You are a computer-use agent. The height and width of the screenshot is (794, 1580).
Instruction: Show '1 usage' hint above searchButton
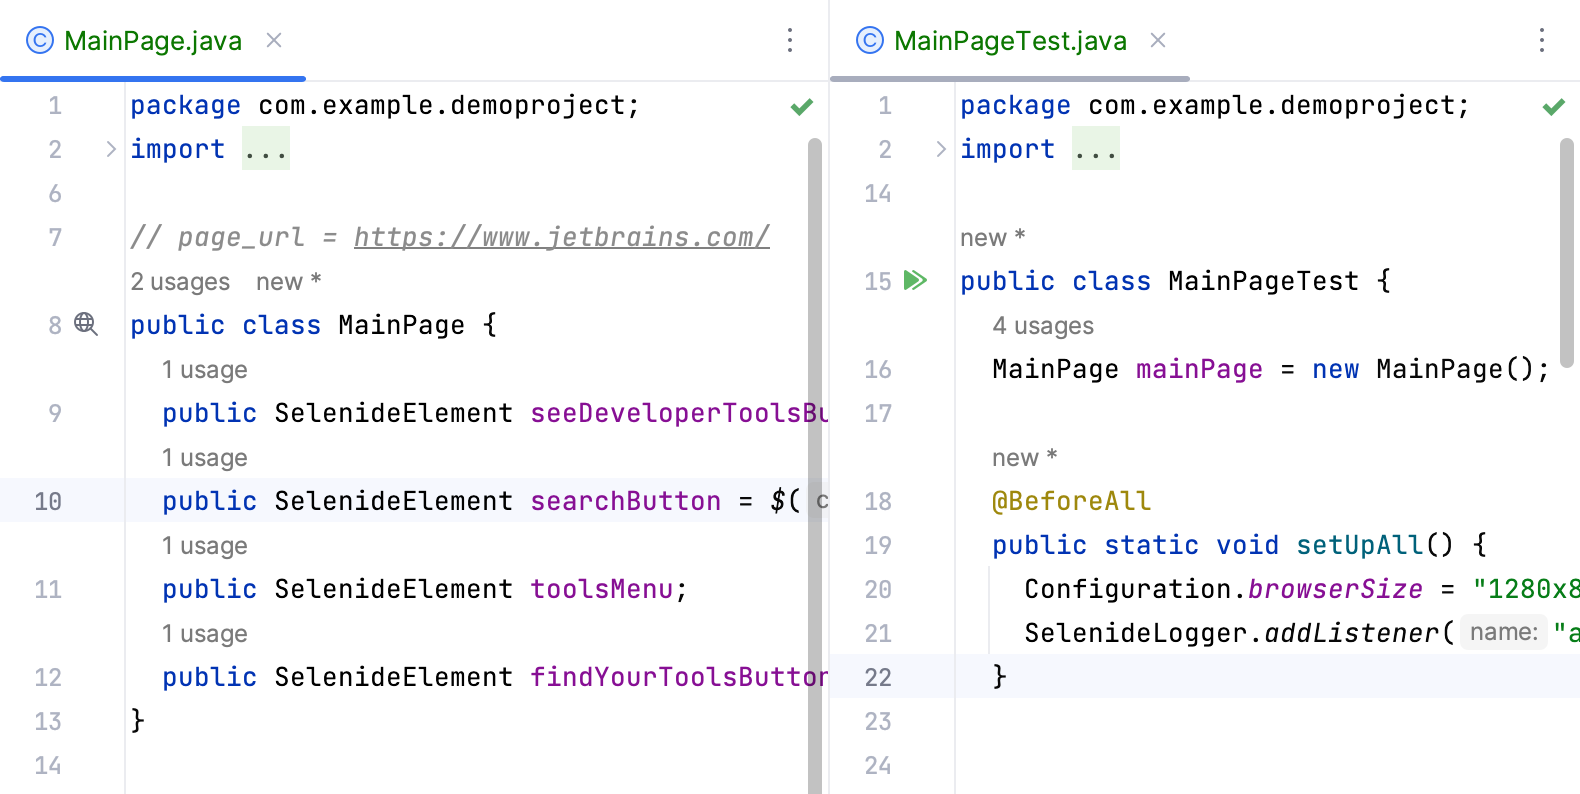coord(205,458)
